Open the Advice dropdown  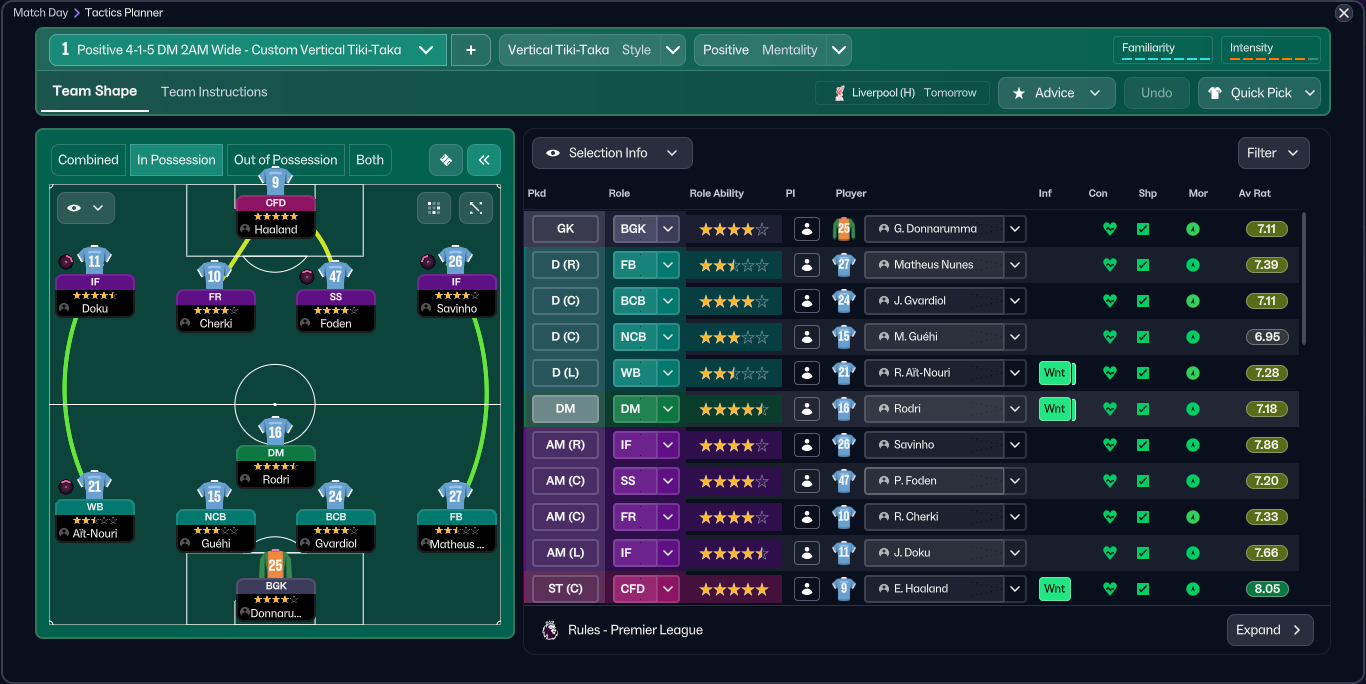tap(1056, 93)
